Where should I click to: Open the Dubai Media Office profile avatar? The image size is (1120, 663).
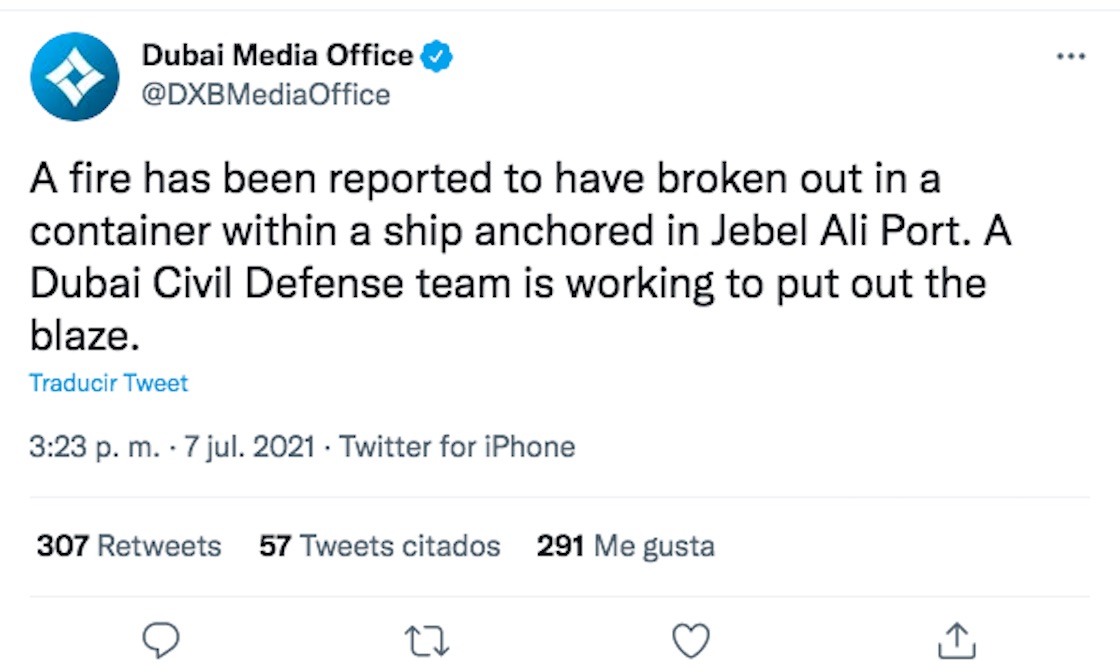click(75, 77)
